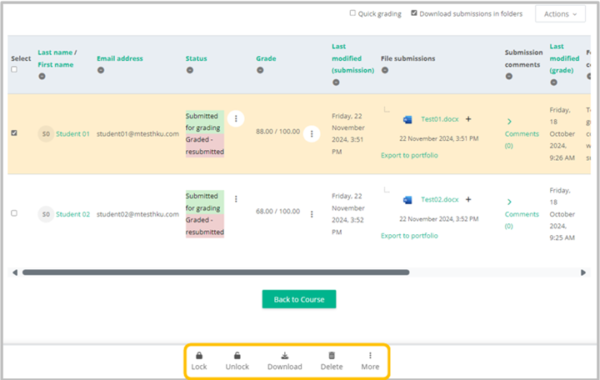Open Student 01 status kebab menu

(236, 119)
